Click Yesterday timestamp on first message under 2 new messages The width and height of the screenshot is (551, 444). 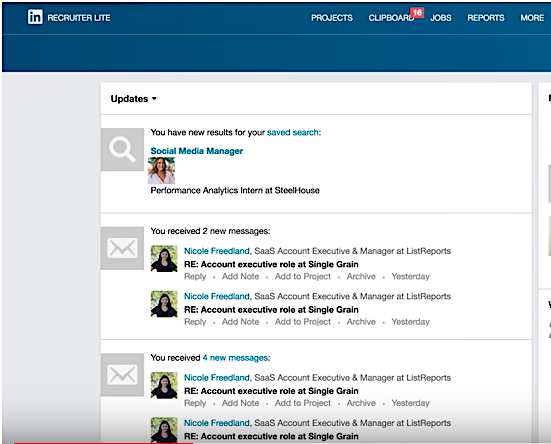pyautogui.click(x=410, y=277)
